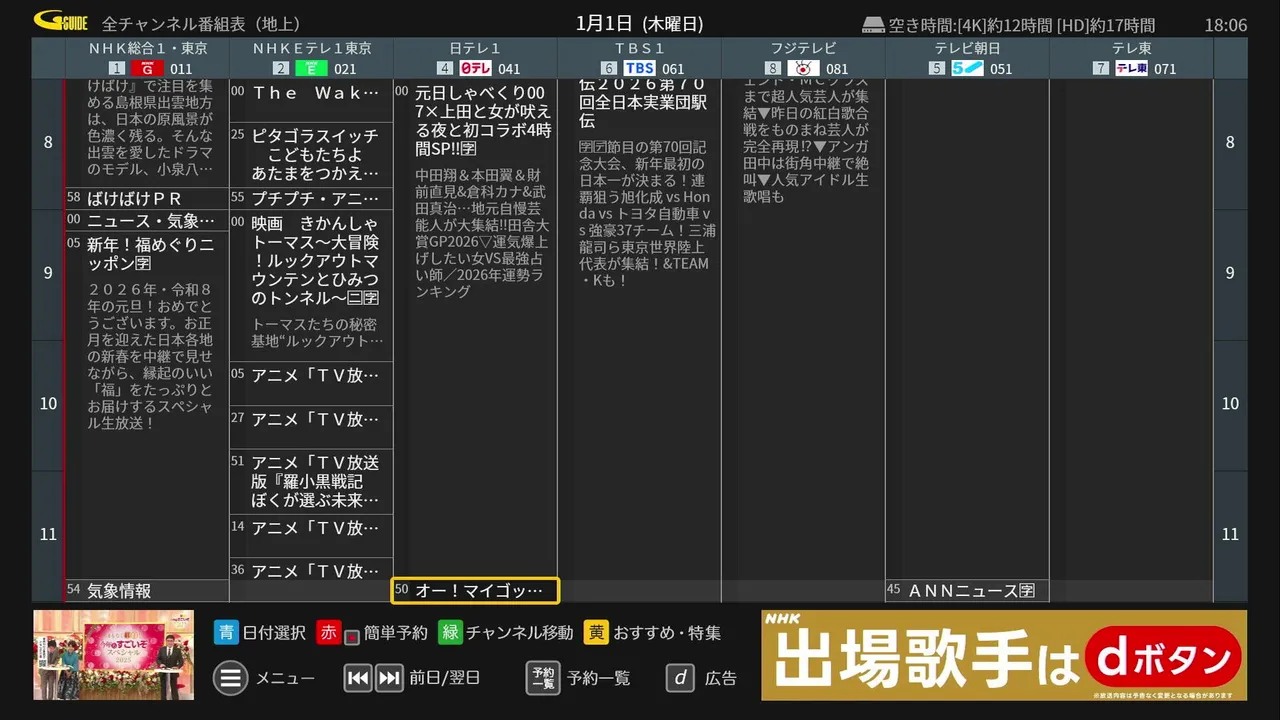Click the 全チャンネル番組表（地上） title
The width and height of the screenshot is (1280, 720).
[201, 24]
